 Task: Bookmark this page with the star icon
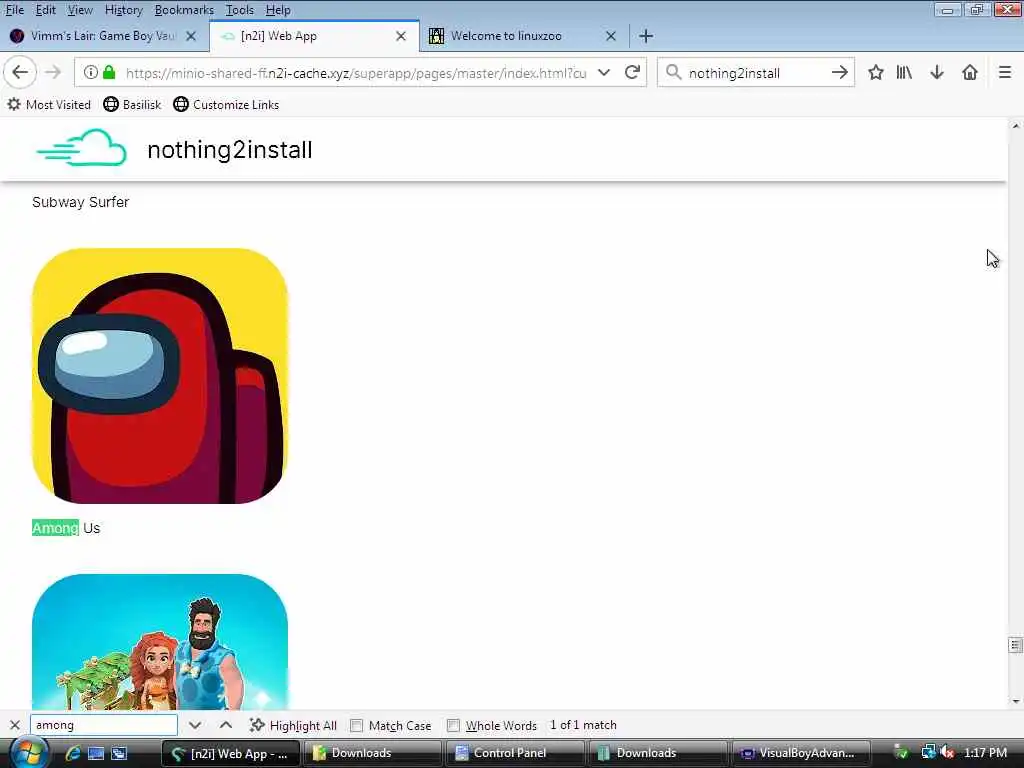click(x=875, y=72)
